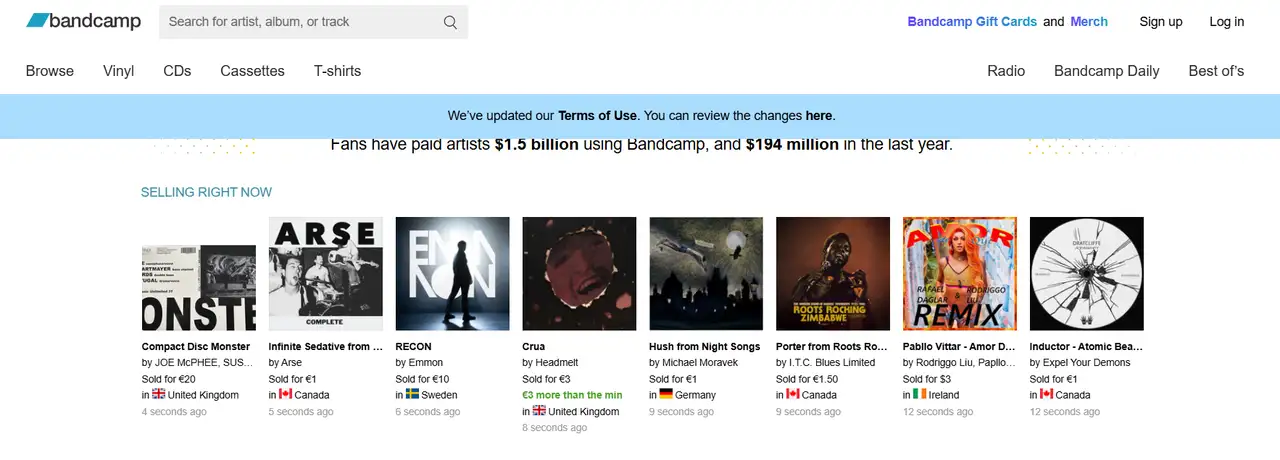The height and width of the screenshot is (460, 1280).
Task: Click Inductor - Atomic Bea... title
Action: click(x=1087, y=347)
